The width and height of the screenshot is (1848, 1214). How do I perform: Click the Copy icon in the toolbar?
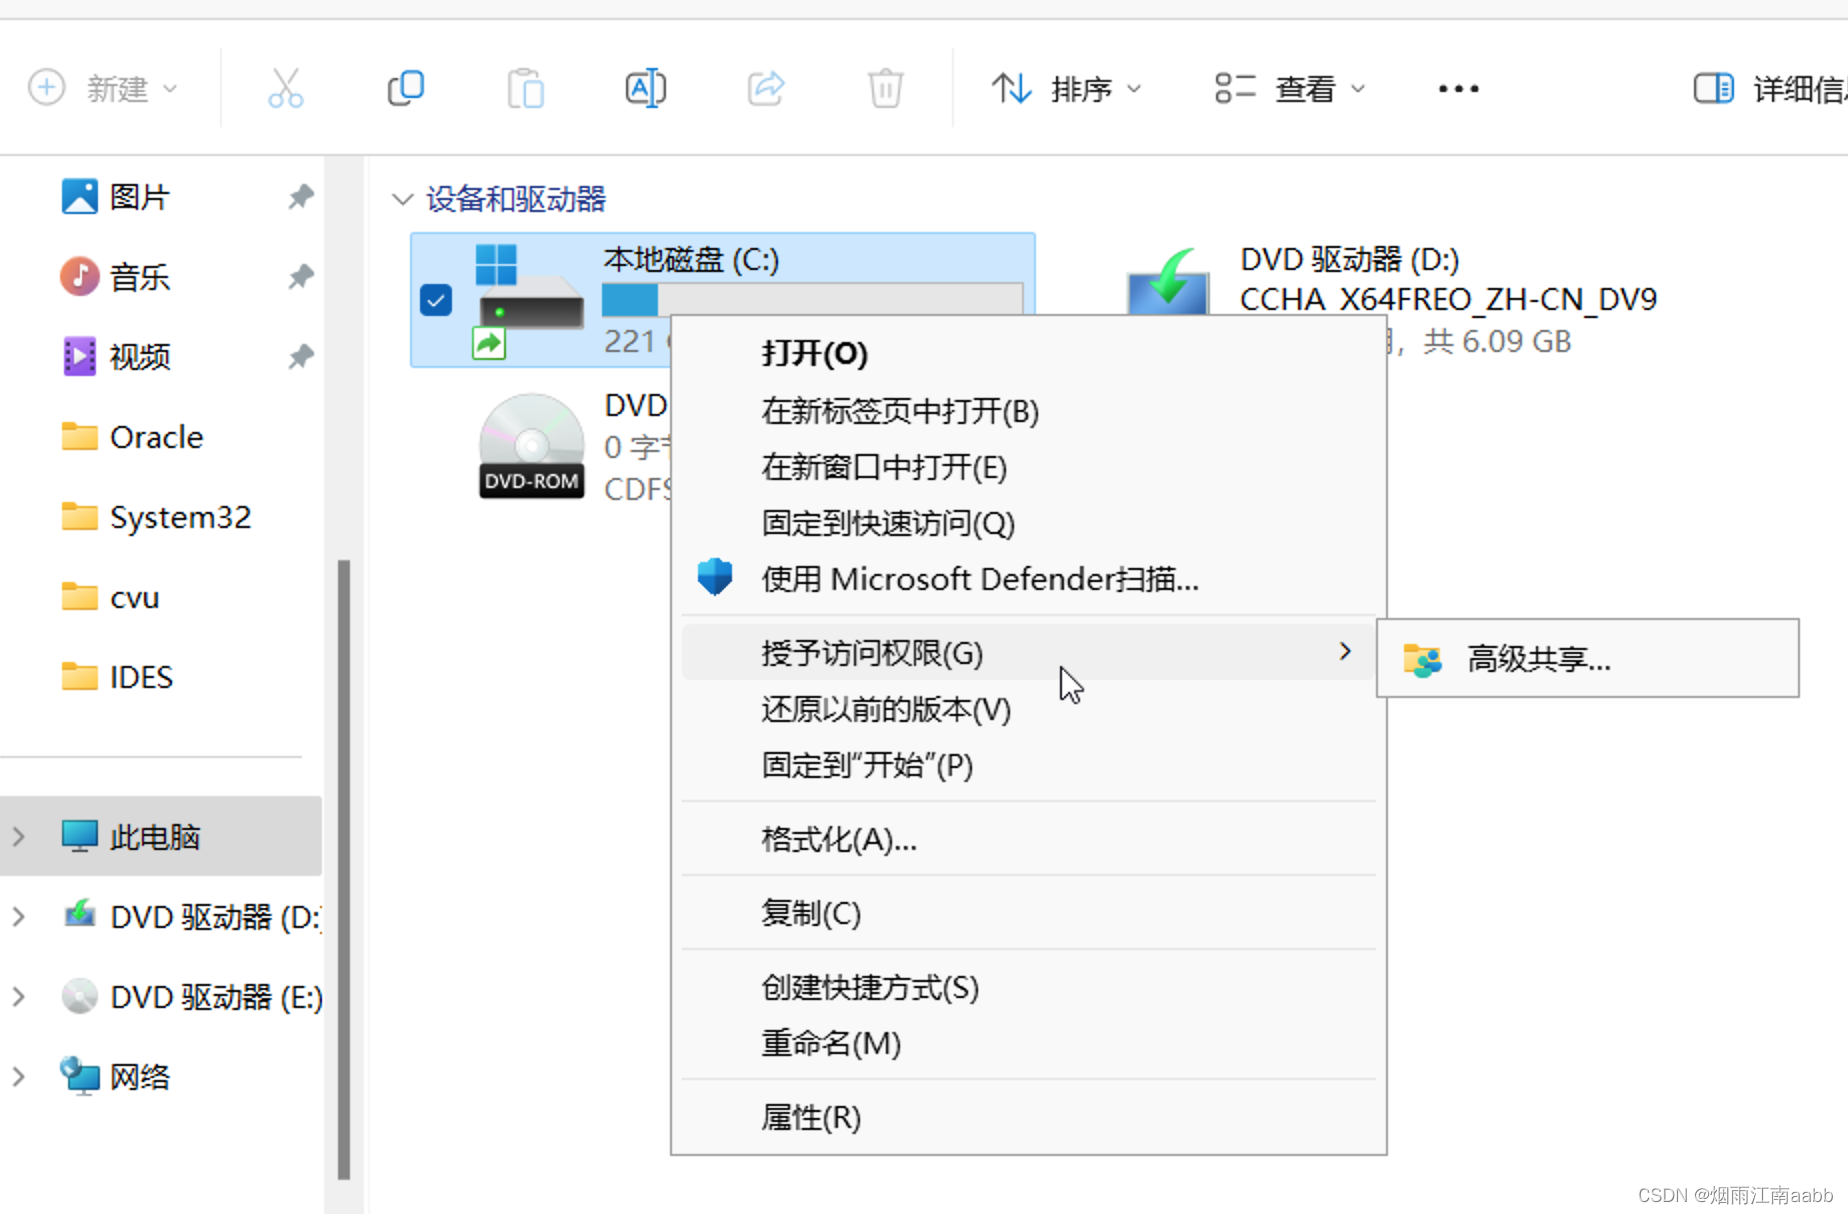[x=405, y=88]
